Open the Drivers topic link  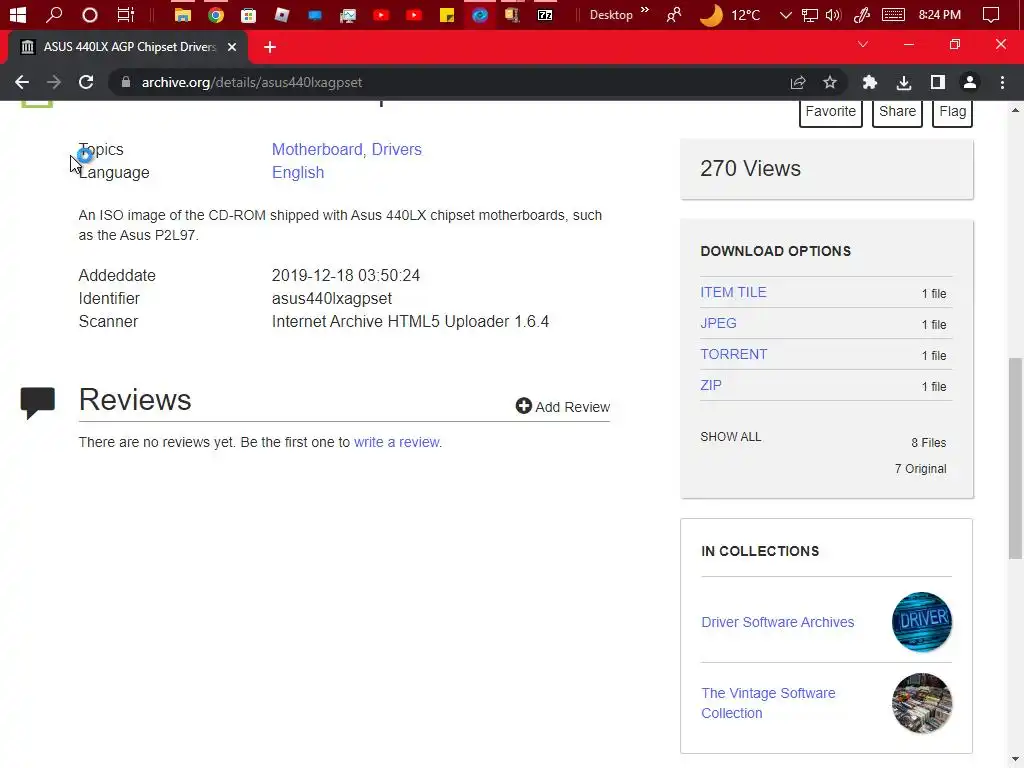click(396, 150)
